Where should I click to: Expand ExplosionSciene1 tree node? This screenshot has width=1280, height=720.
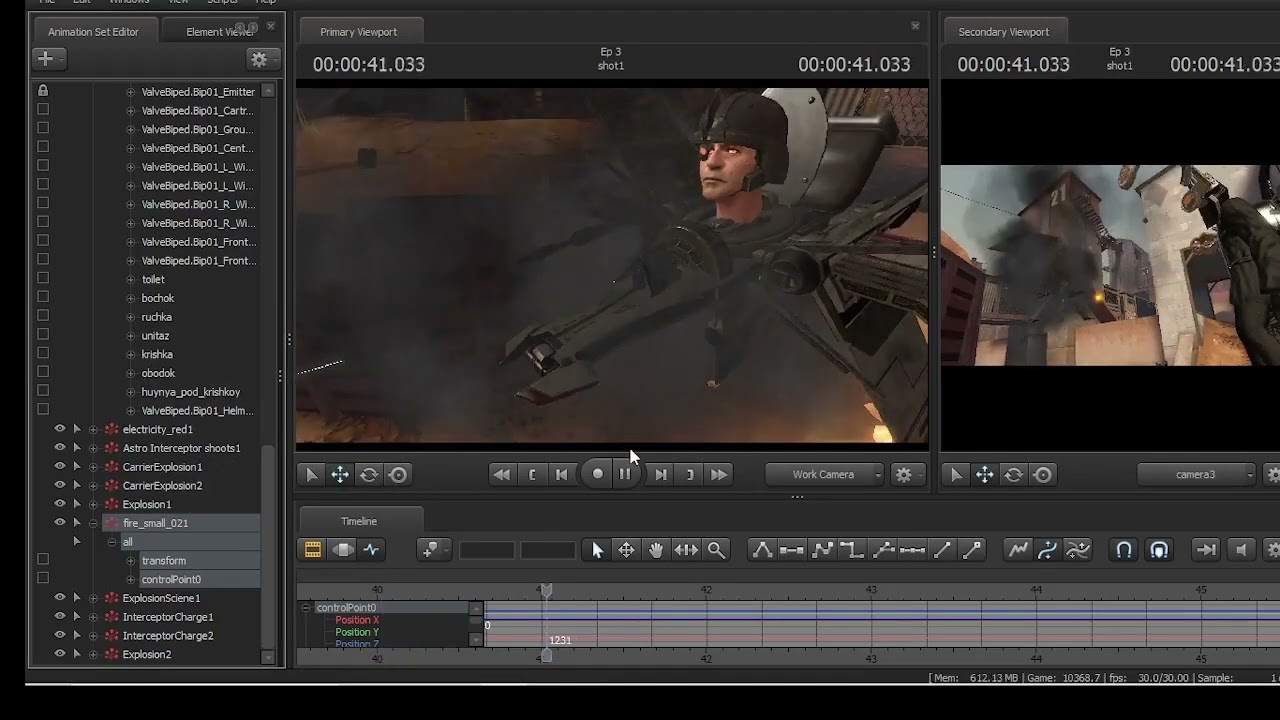pyautogui.click(x=93, y=598)
